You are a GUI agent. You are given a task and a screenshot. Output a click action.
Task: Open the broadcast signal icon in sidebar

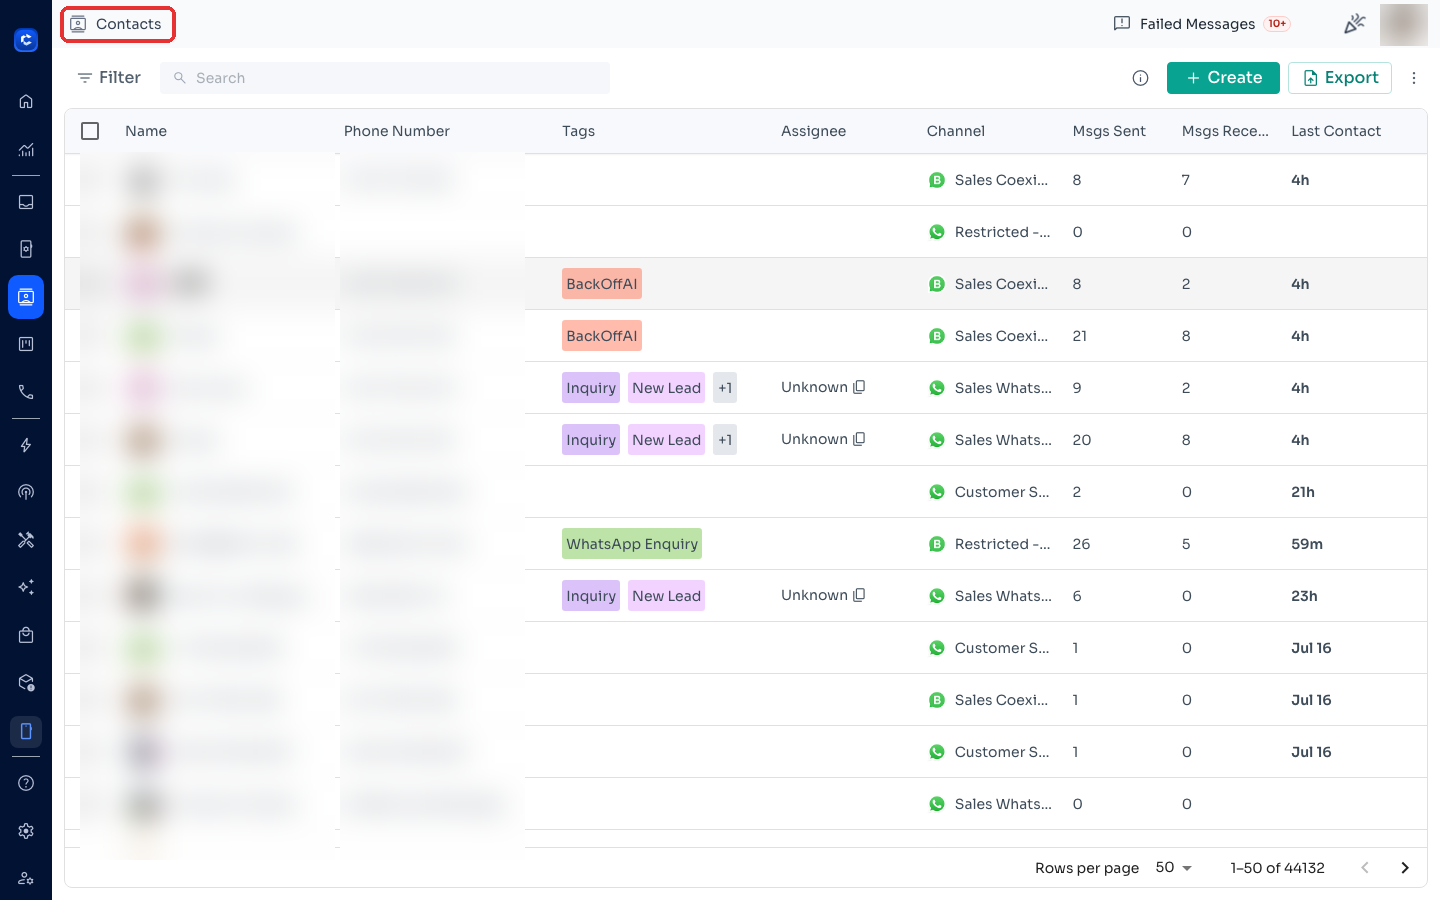click(x=26, y=492)
